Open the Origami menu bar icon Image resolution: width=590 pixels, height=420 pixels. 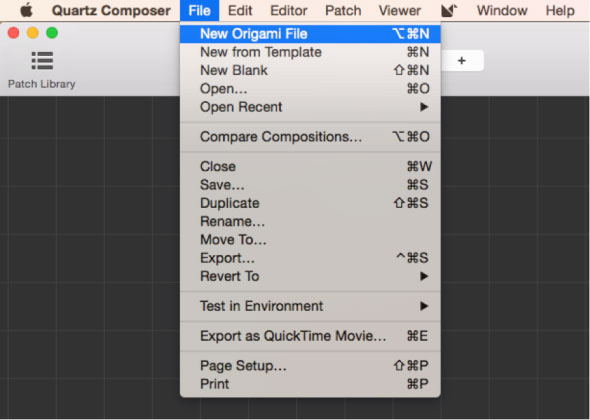(x=449, y=11)
